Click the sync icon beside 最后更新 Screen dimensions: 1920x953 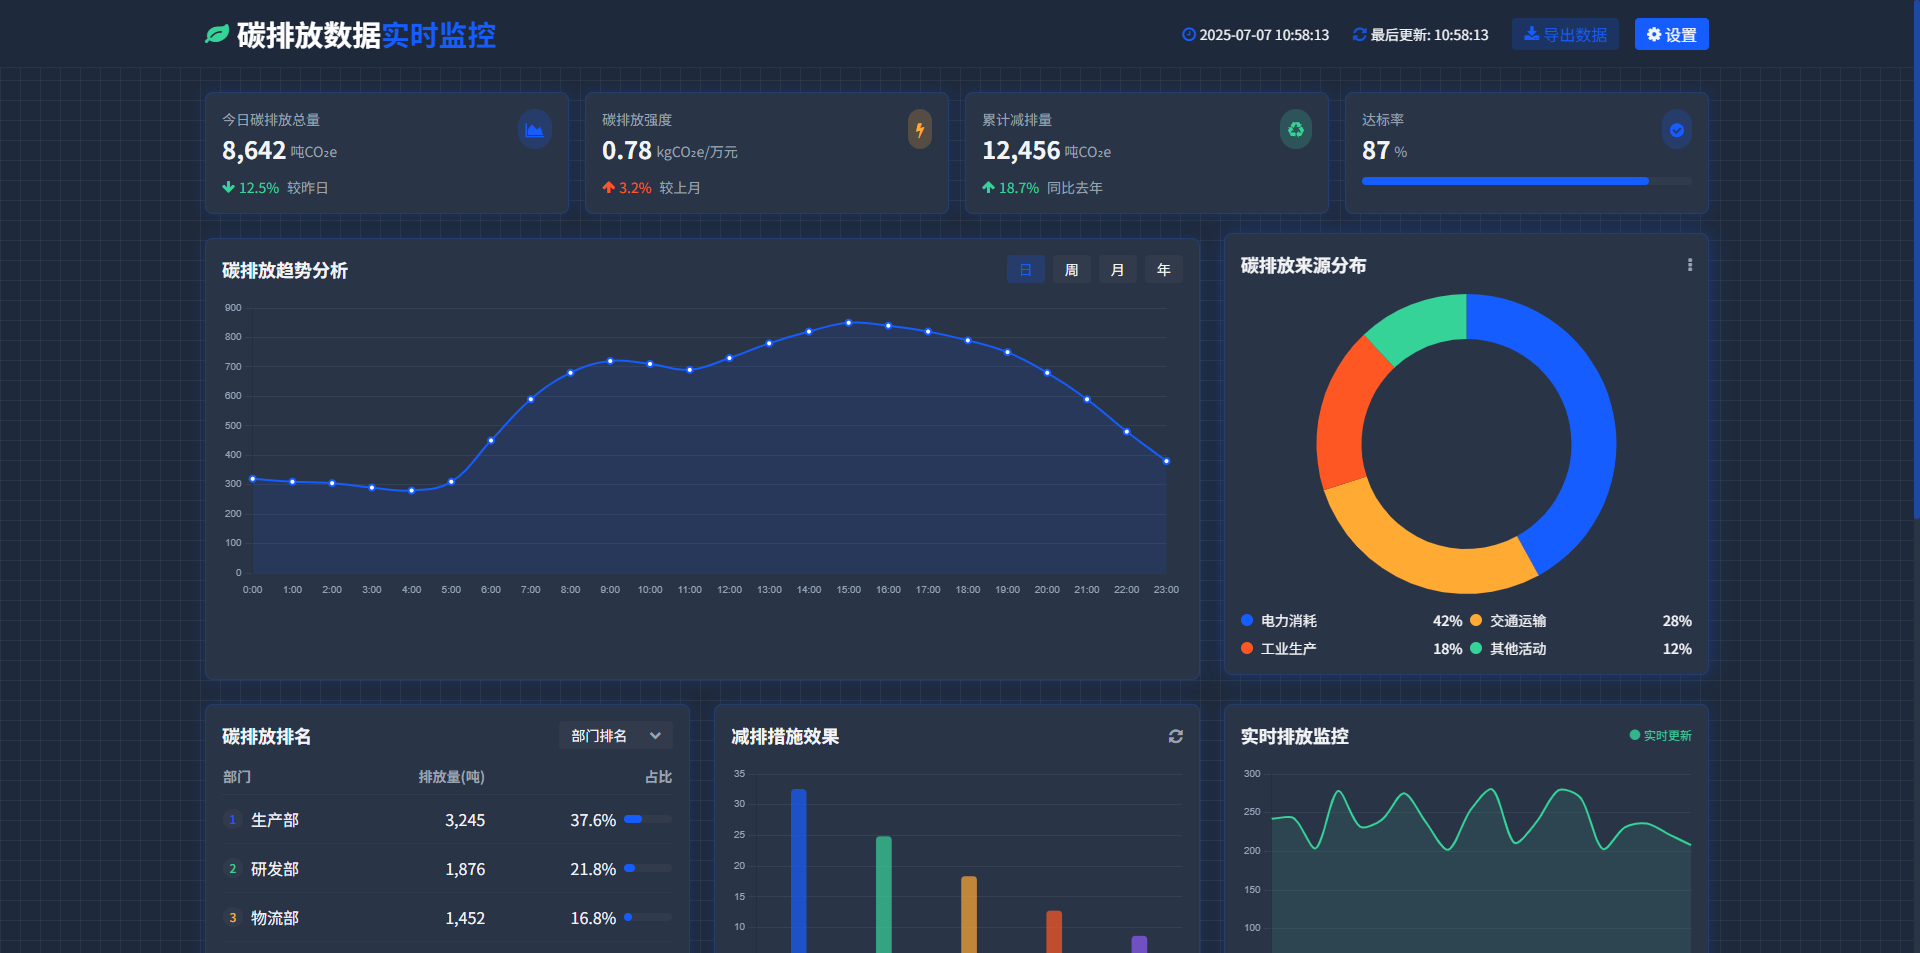(x=1359, y=35)
